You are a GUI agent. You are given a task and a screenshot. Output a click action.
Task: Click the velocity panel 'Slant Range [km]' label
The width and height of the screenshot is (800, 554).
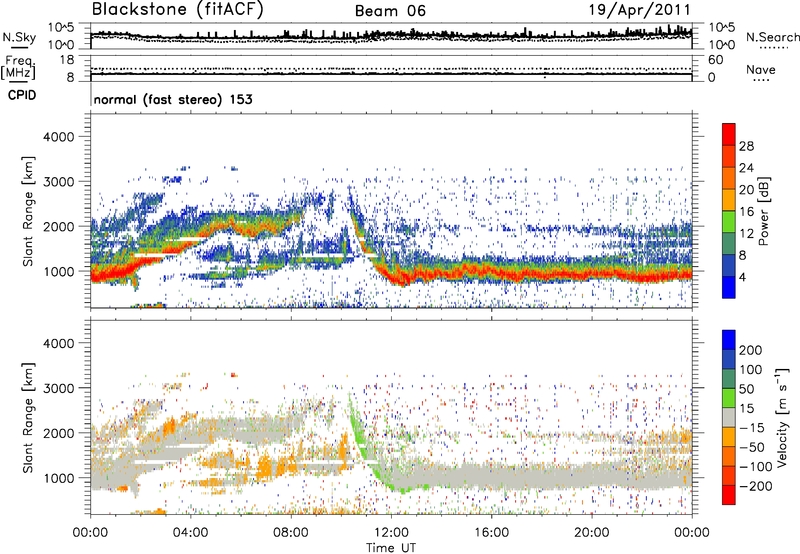28,417
